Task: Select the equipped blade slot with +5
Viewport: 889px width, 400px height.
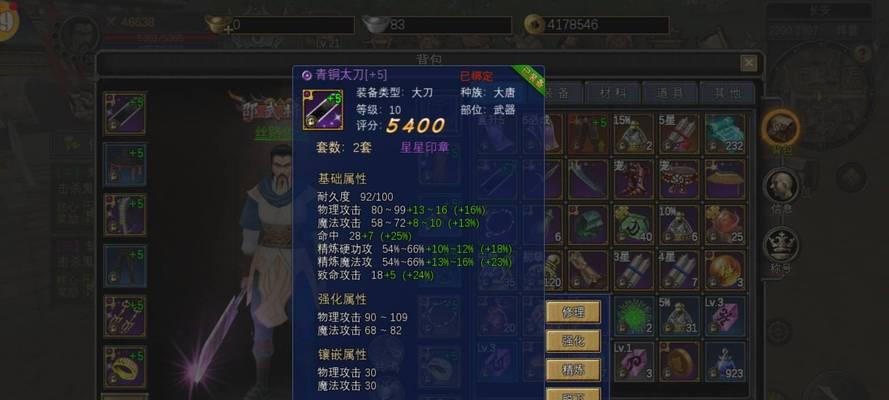Action: [125, 113]
